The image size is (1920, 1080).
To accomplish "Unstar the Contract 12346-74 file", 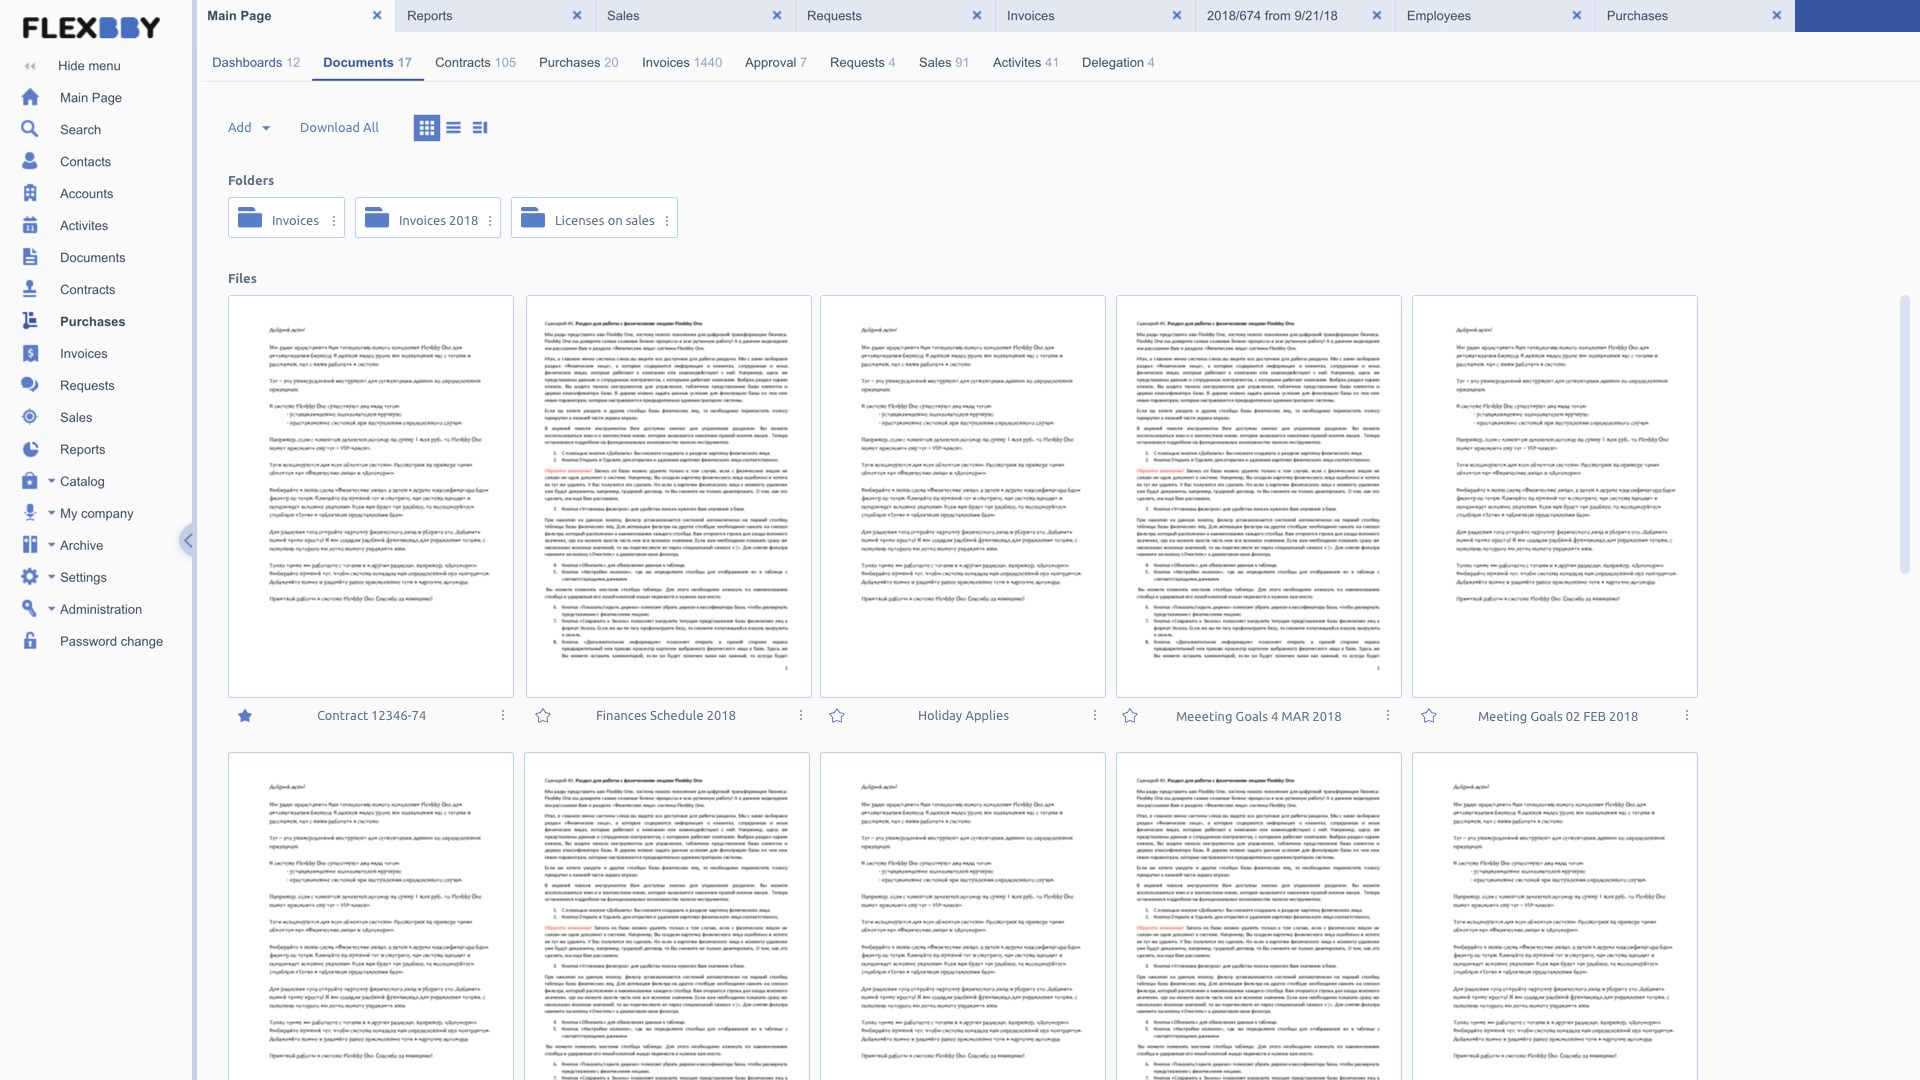I will pos(245,716).
